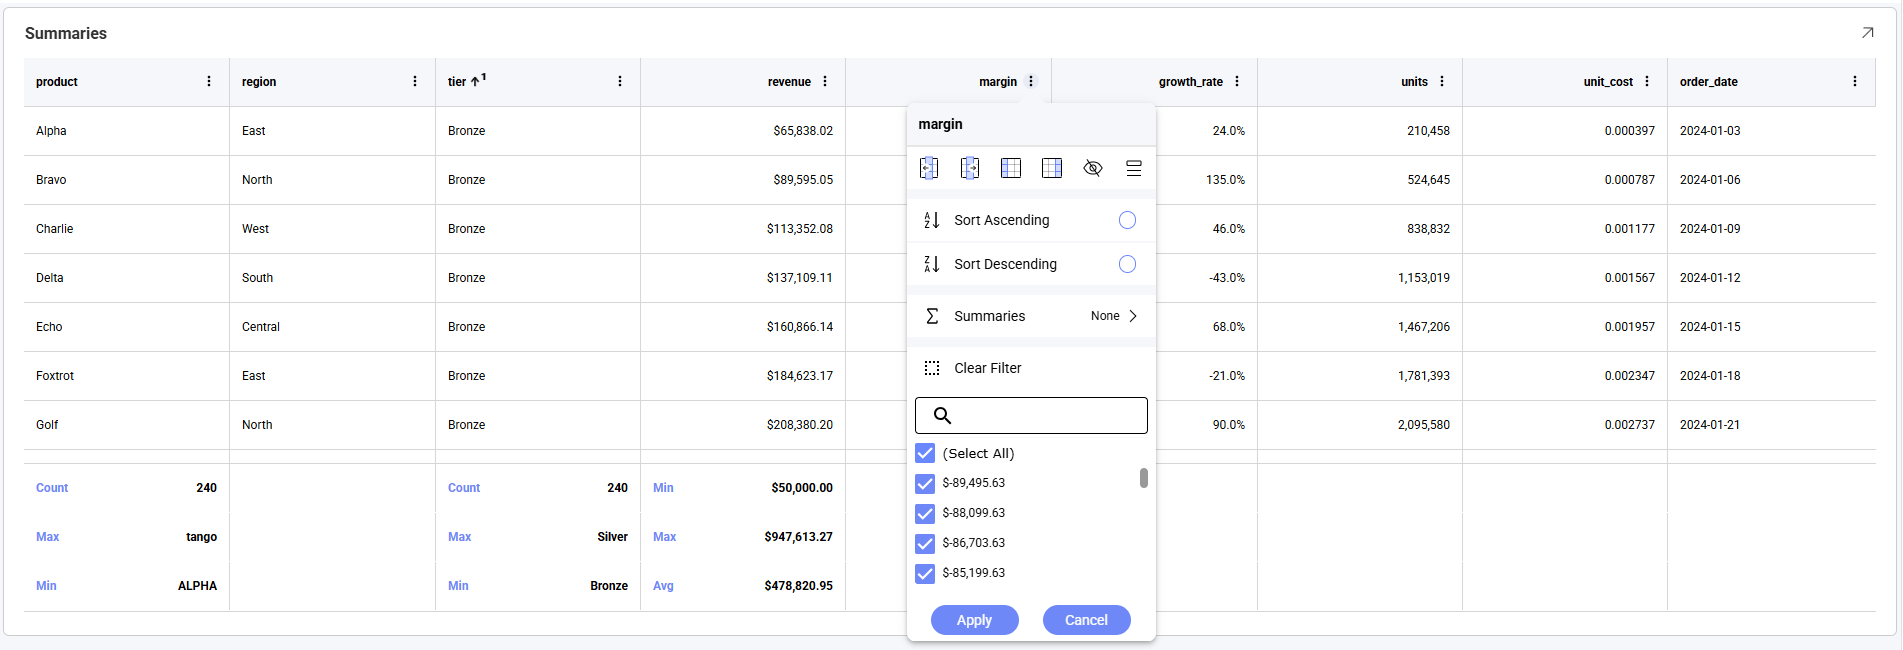This screenshot has width=1903, height=650.
Task: Click the filter list scrollbar thumb
Action: 1144,478
